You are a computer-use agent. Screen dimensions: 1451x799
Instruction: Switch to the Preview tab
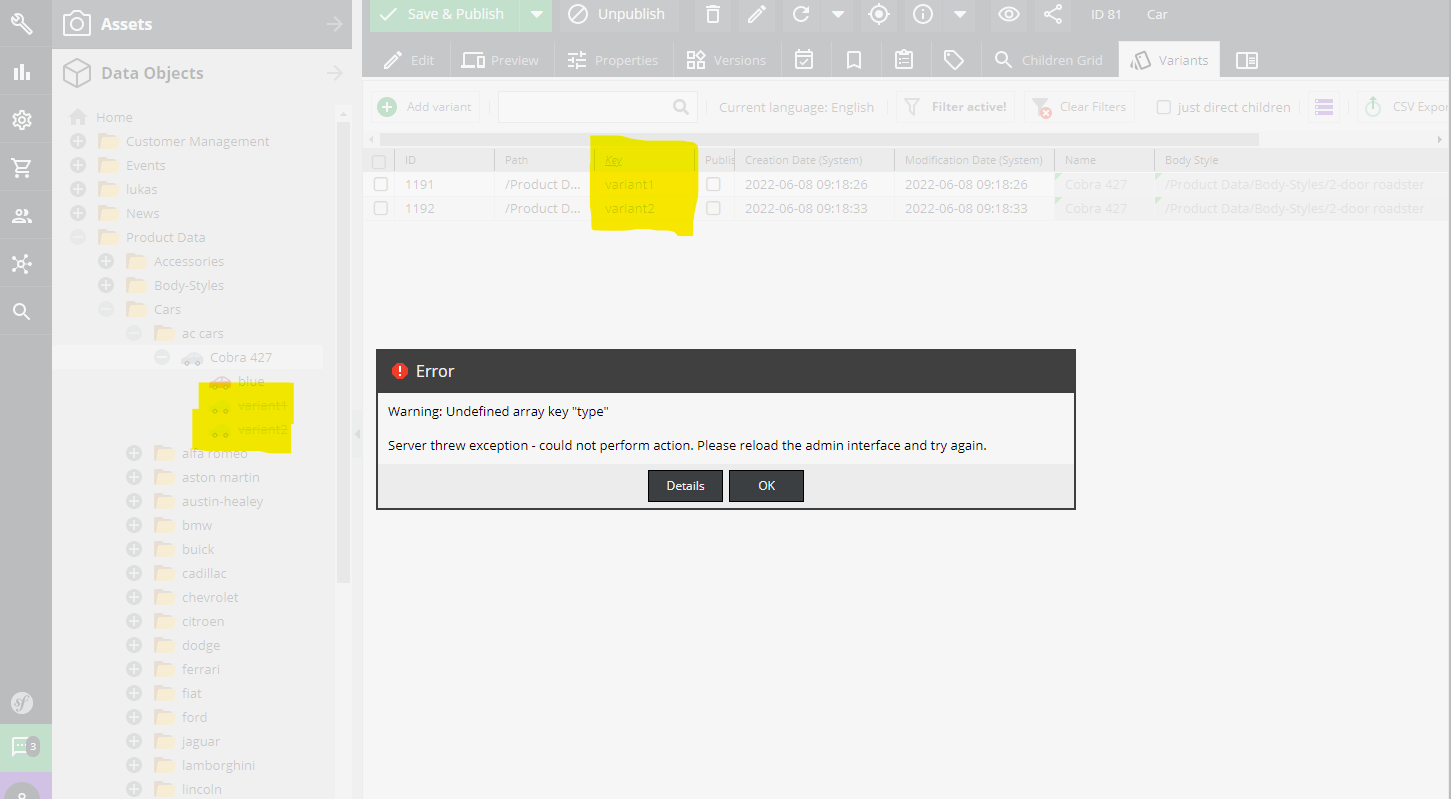pos(500,60)
